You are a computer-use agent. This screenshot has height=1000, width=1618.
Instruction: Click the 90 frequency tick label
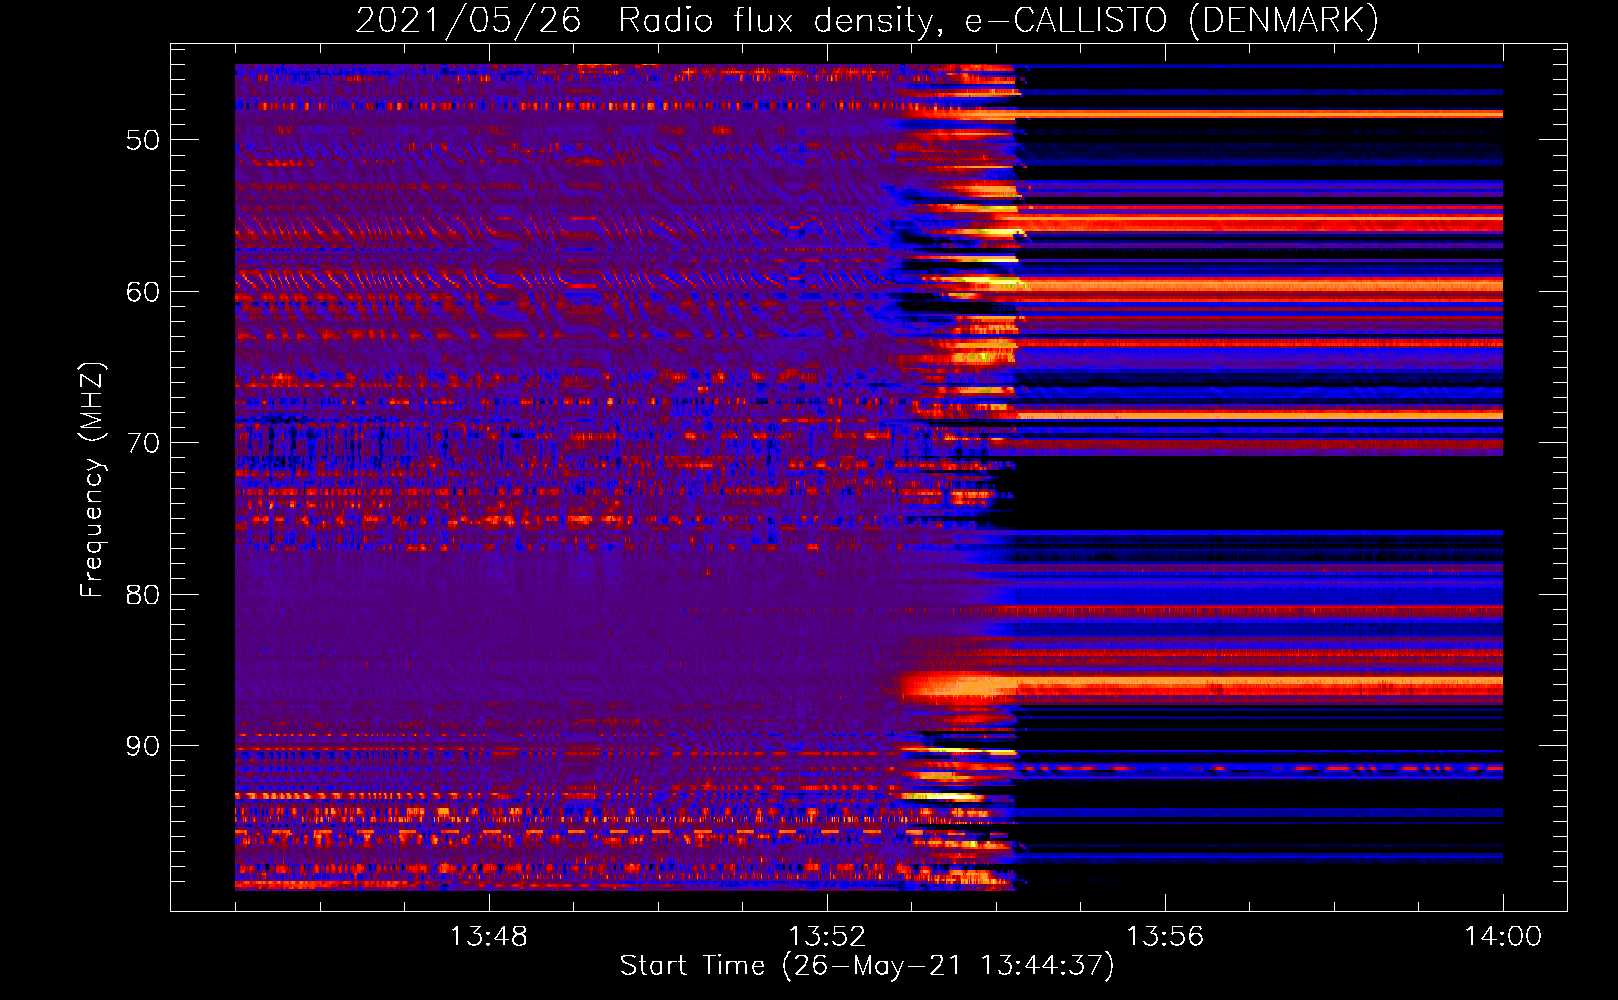[x=142, y=746]
